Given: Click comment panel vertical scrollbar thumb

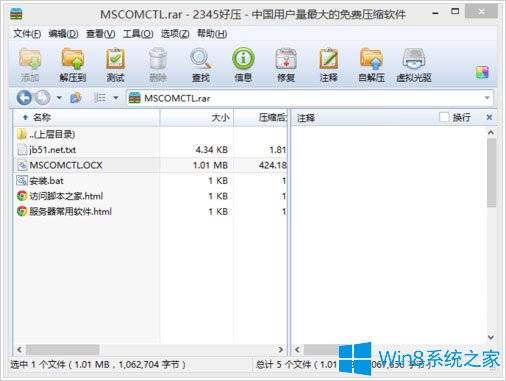Looking at the screenshot, I should click(x=491, y=173).
